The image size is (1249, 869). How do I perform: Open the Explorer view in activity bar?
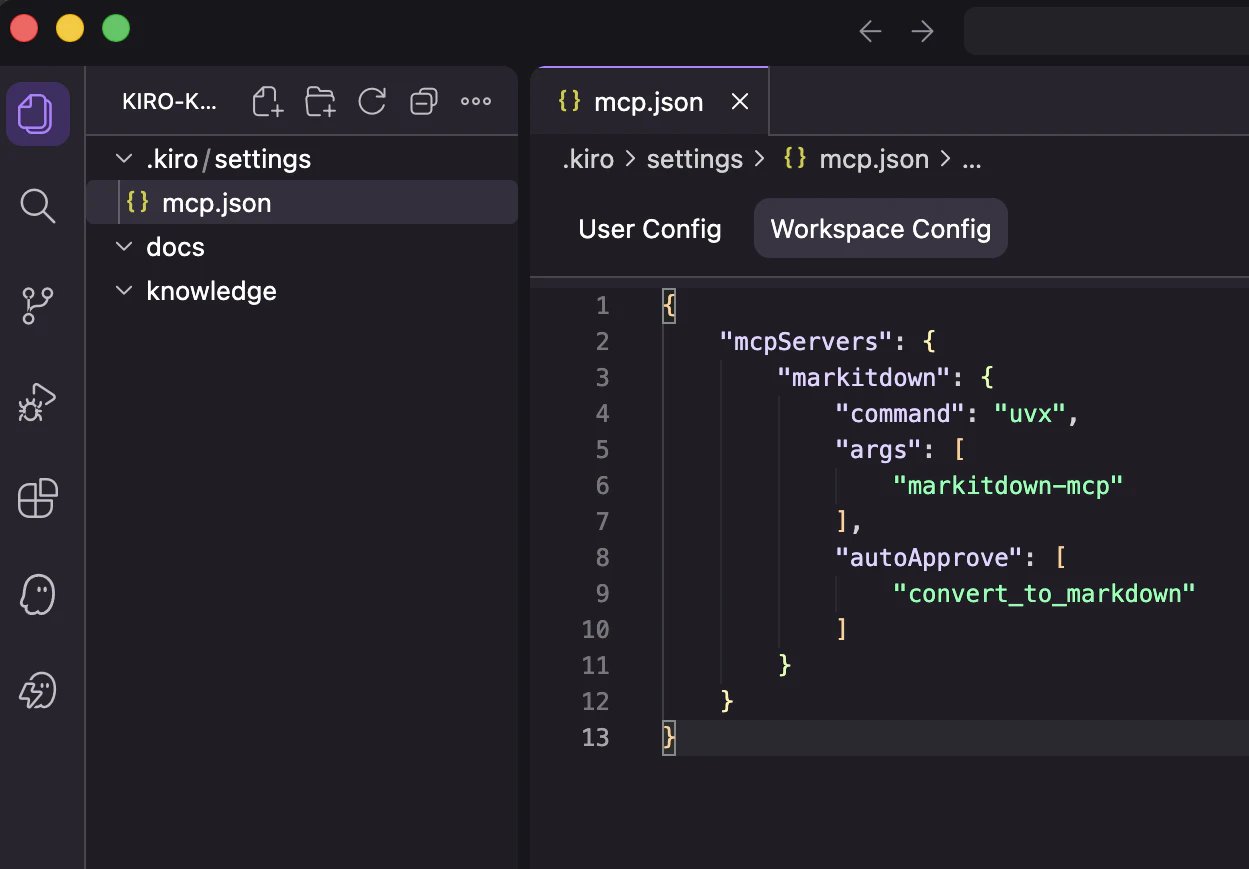point(38,113)
